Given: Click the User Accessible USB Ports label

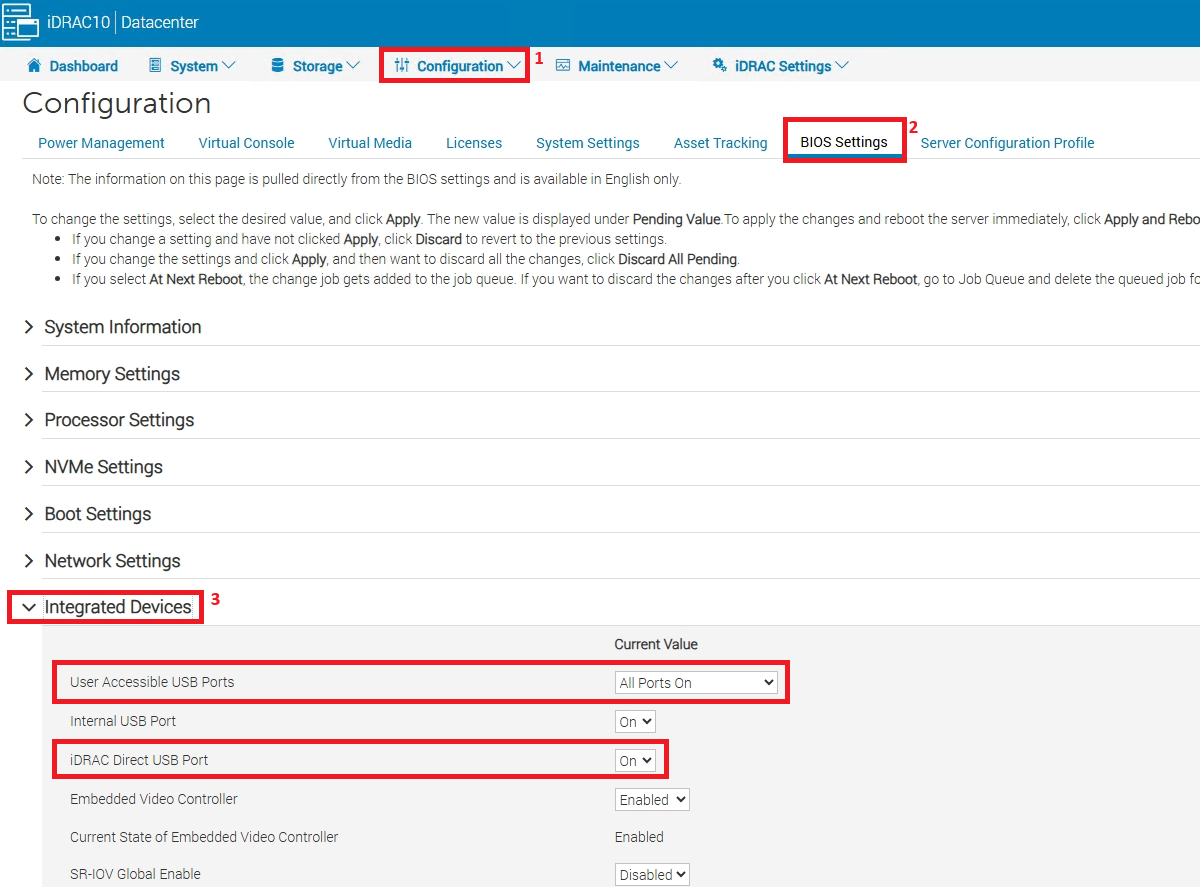Looking at the screenshot, I should [152, 682].
